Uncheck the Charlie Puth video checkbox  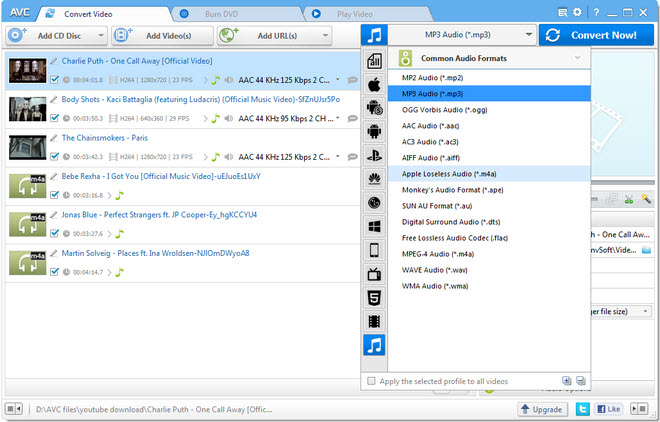pos(54,80)
